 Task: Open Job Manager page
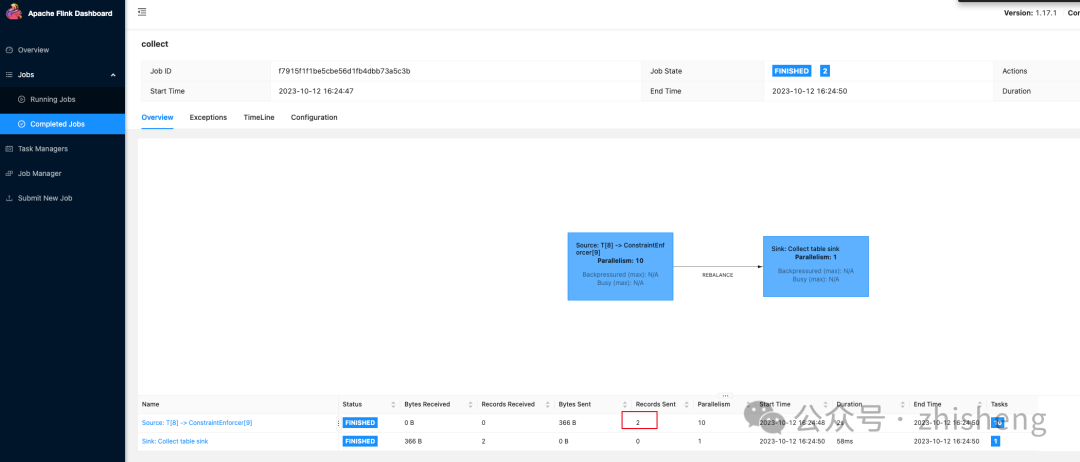tap(39, 174)
